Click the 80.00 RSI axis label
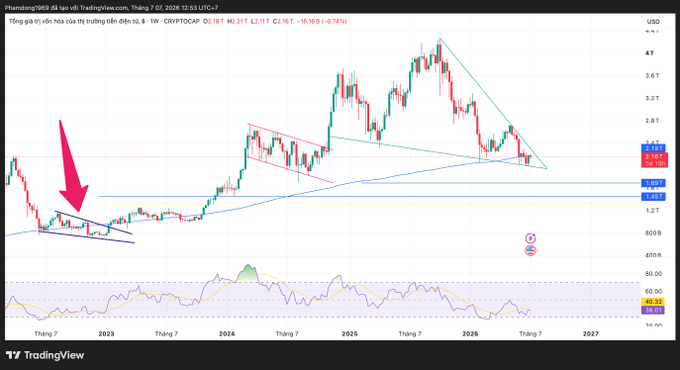The height and width of the screenshot is (370, 680). 653,274
